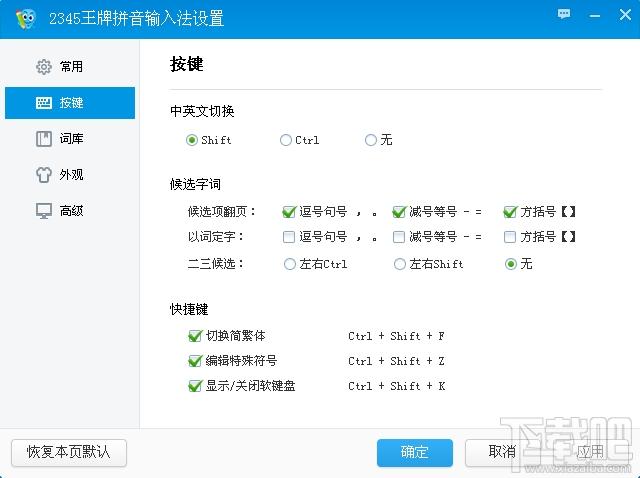This screenshot has width=640, height=478.
Task: Go to the 外观 tab
Action: 70,175
